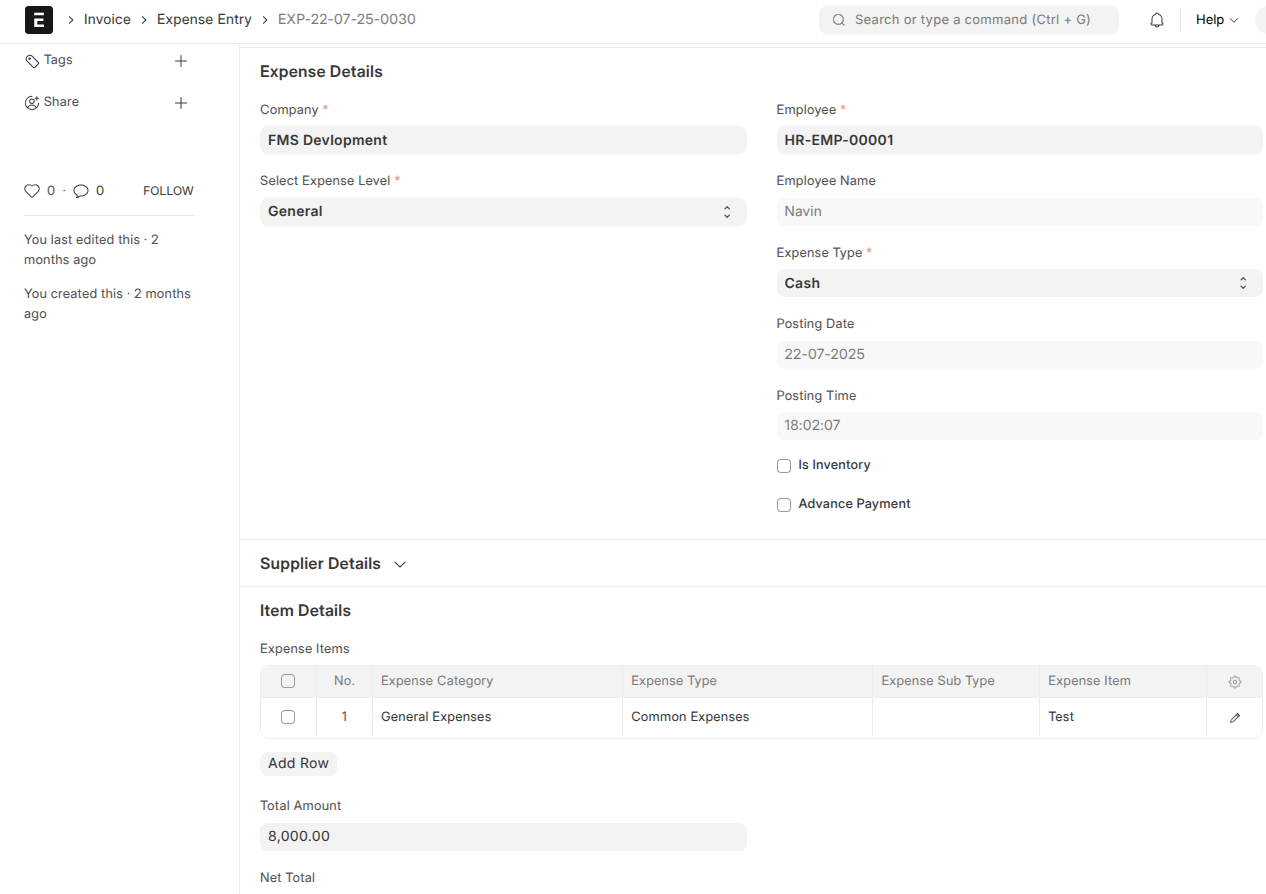The width and height of the screenshot is (1266, 894).
Task: Check the select-all checkbox in table header
Action: click(288, 681)
